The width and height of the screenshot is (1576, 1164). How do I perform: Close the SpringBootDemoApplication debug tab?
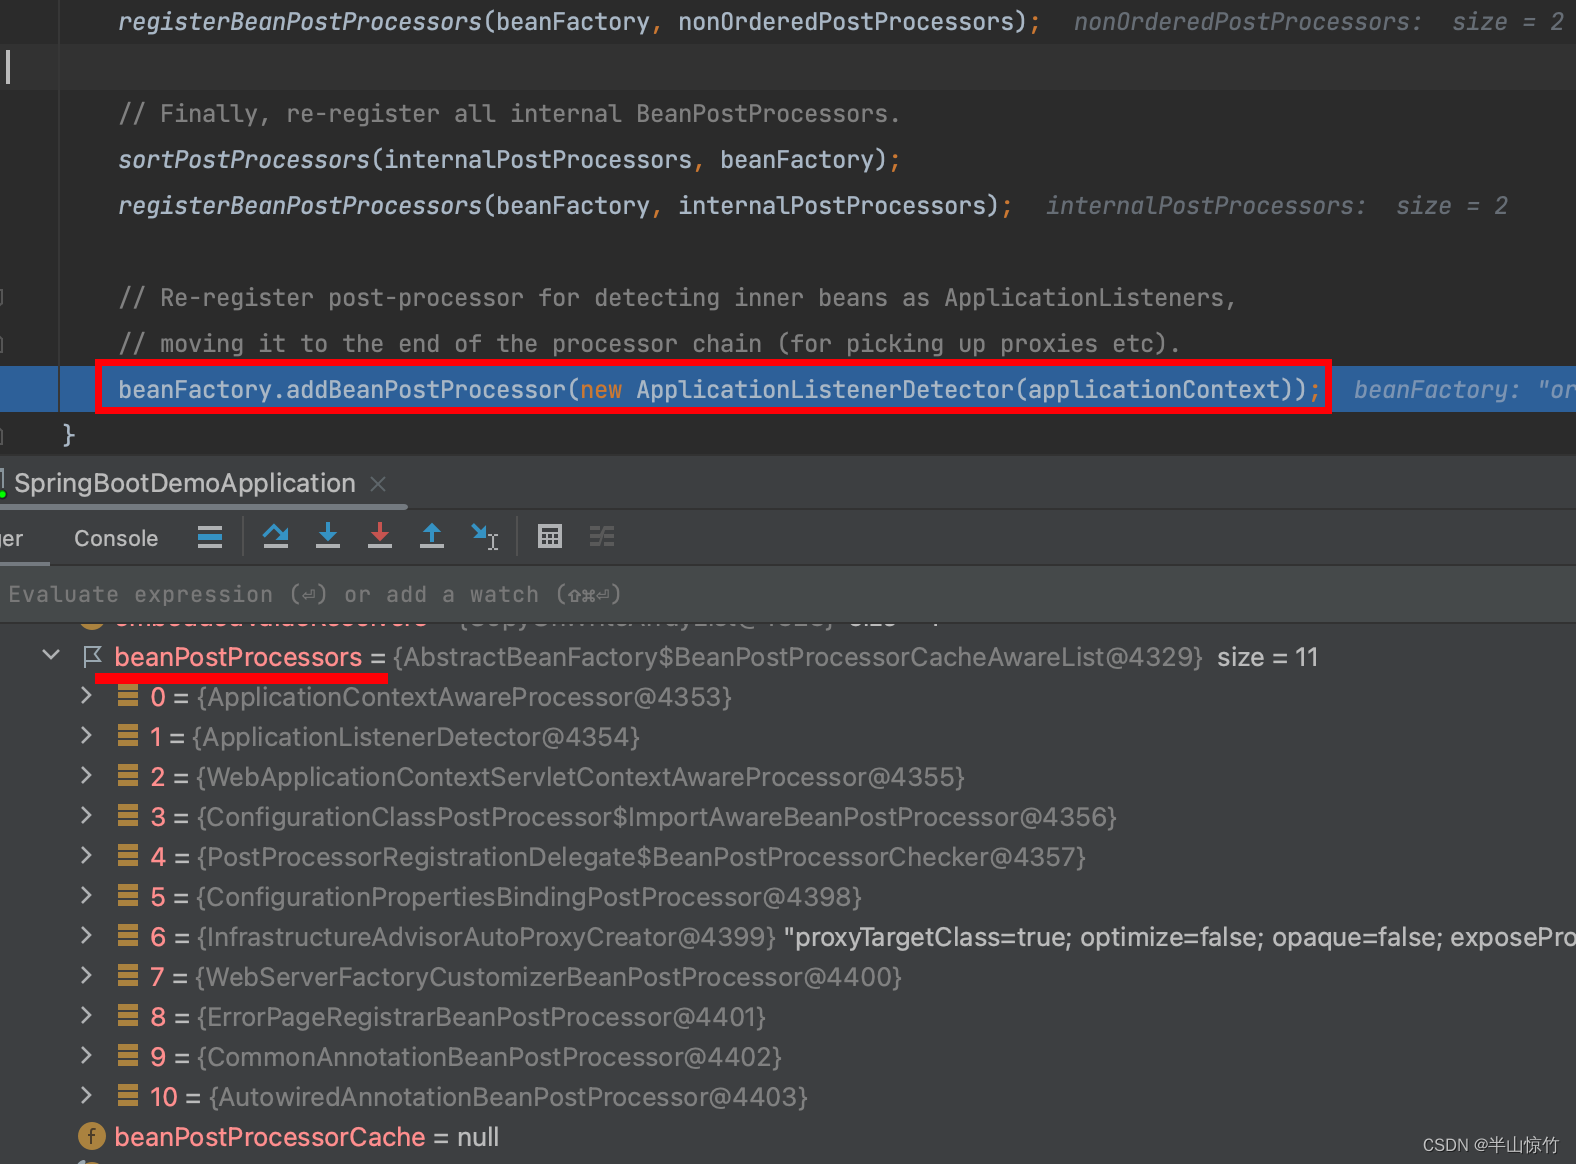pos(378,484)
